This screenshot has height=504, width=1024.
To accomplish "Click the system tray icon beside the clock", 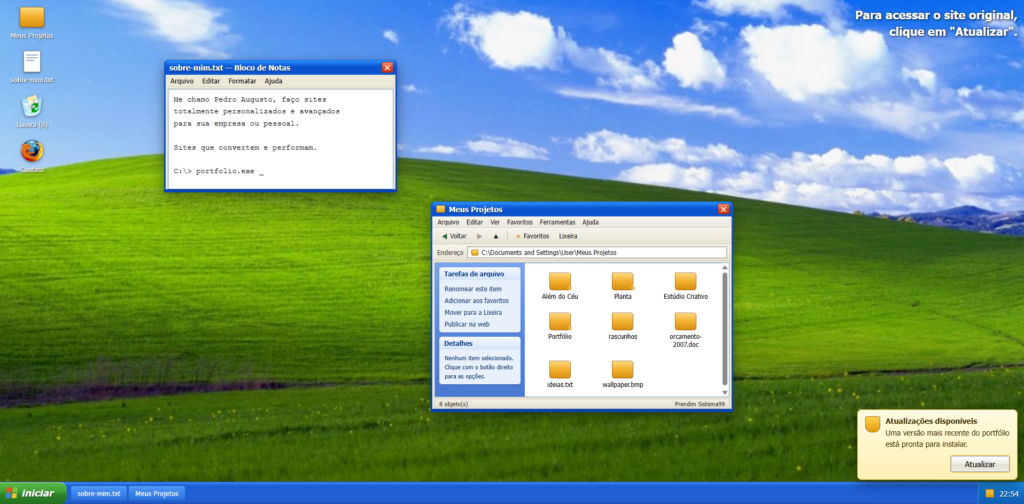I will tap(989, 494).
